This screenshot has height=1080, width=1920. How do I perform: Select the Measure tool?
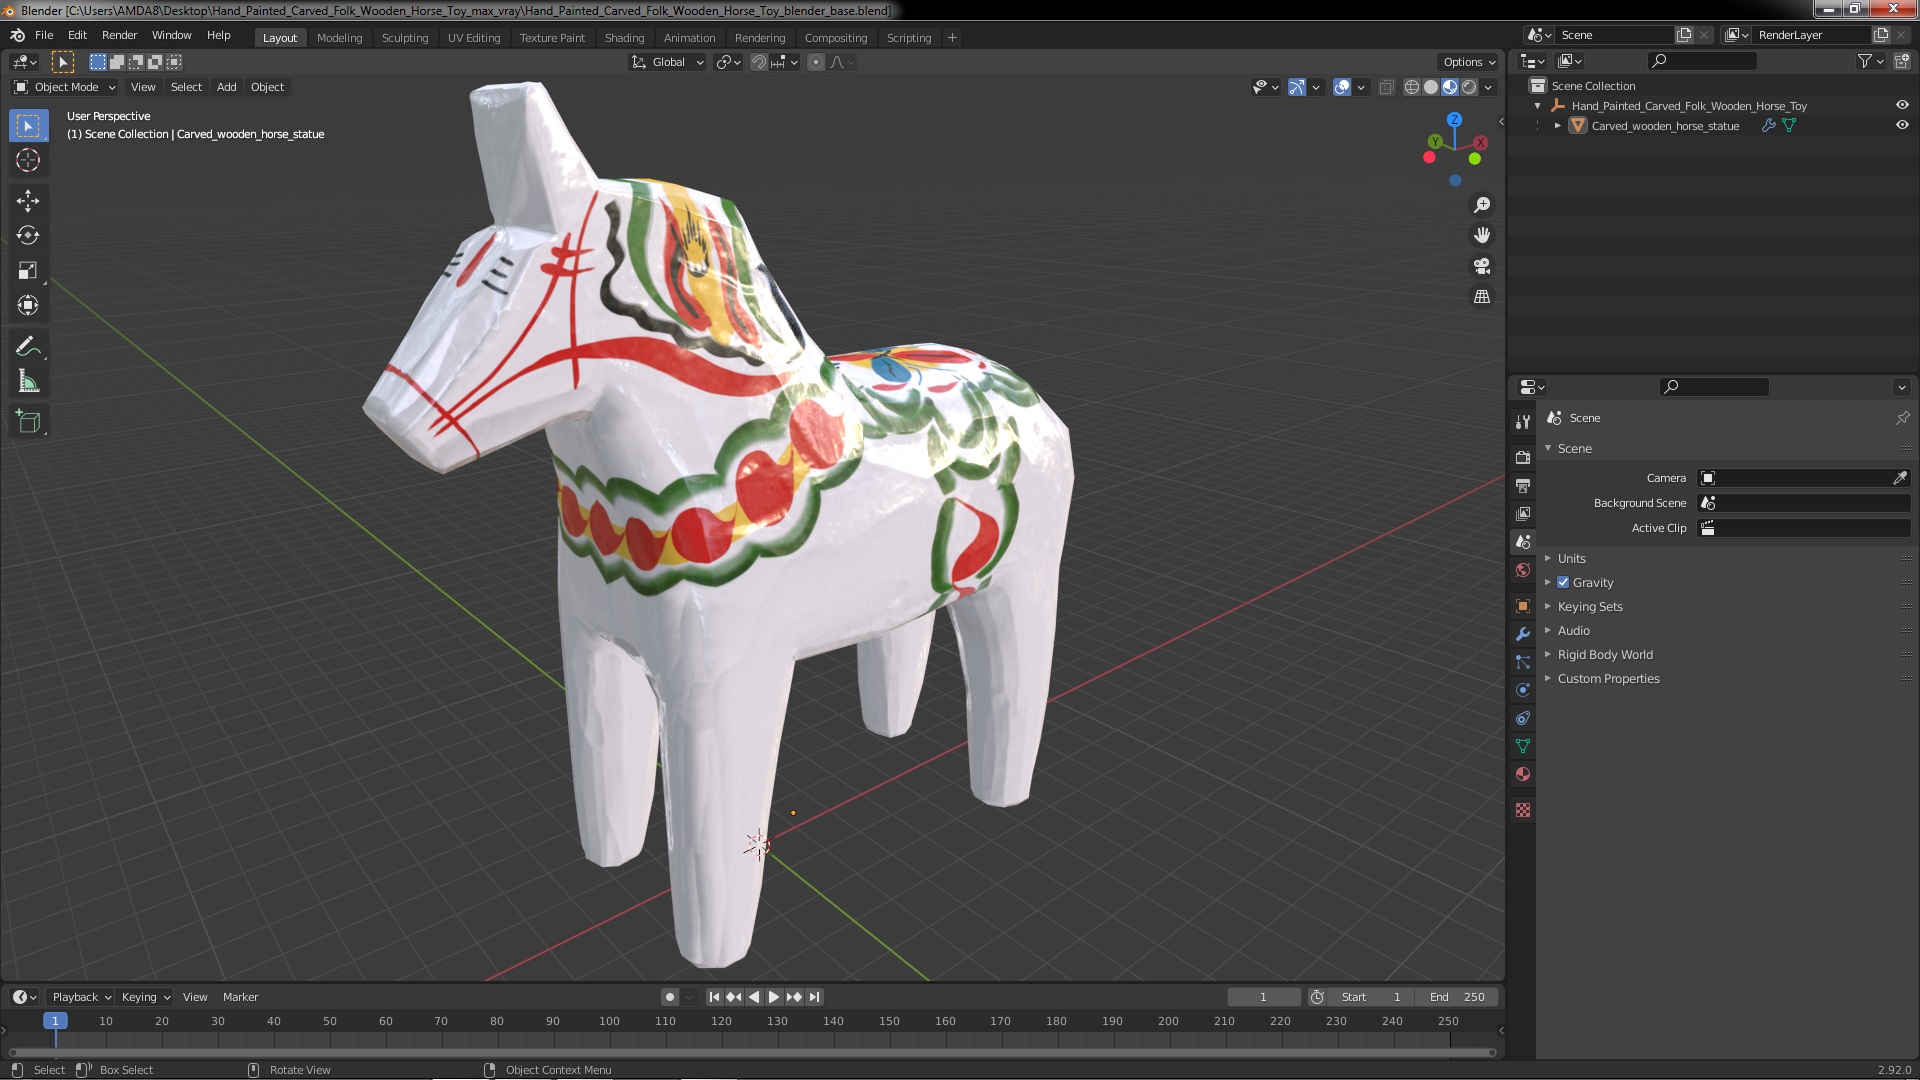(28, 382)
